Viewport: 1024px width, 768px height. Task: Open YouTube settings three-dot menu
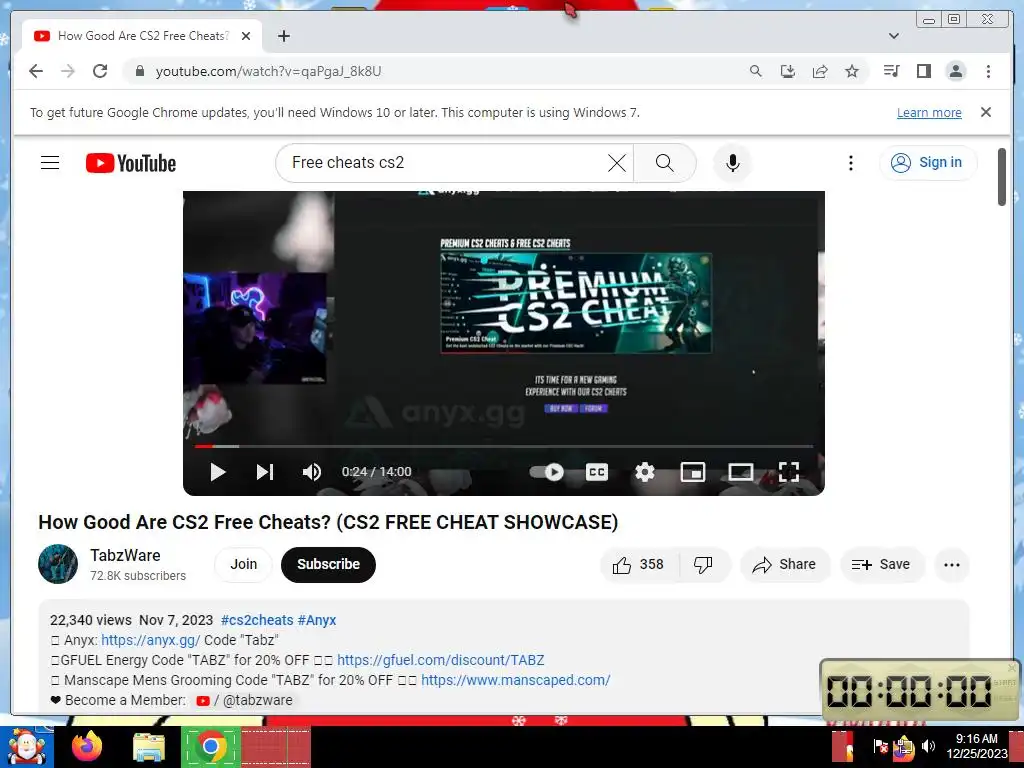point(850,163)
